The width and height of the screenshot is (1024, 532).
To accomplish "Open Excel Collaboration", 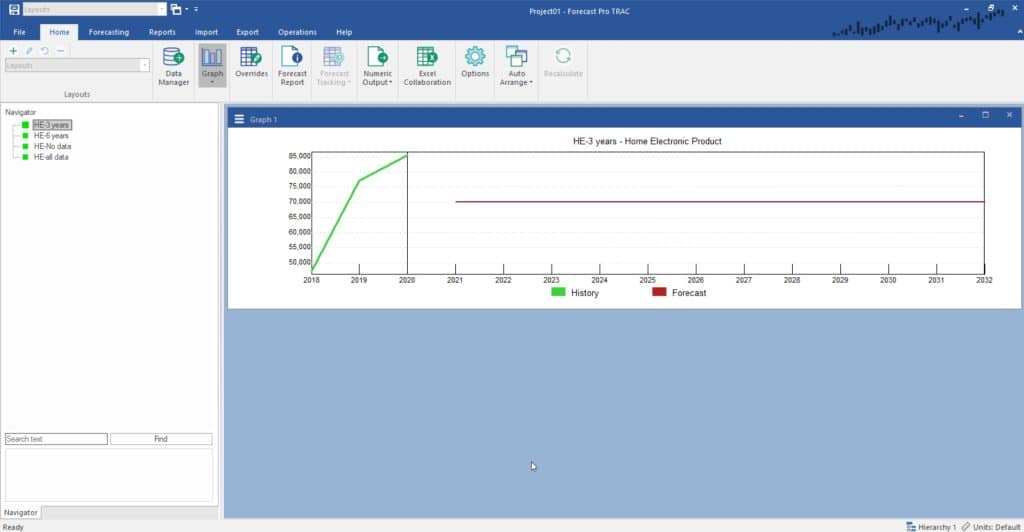I will [427, 66].
